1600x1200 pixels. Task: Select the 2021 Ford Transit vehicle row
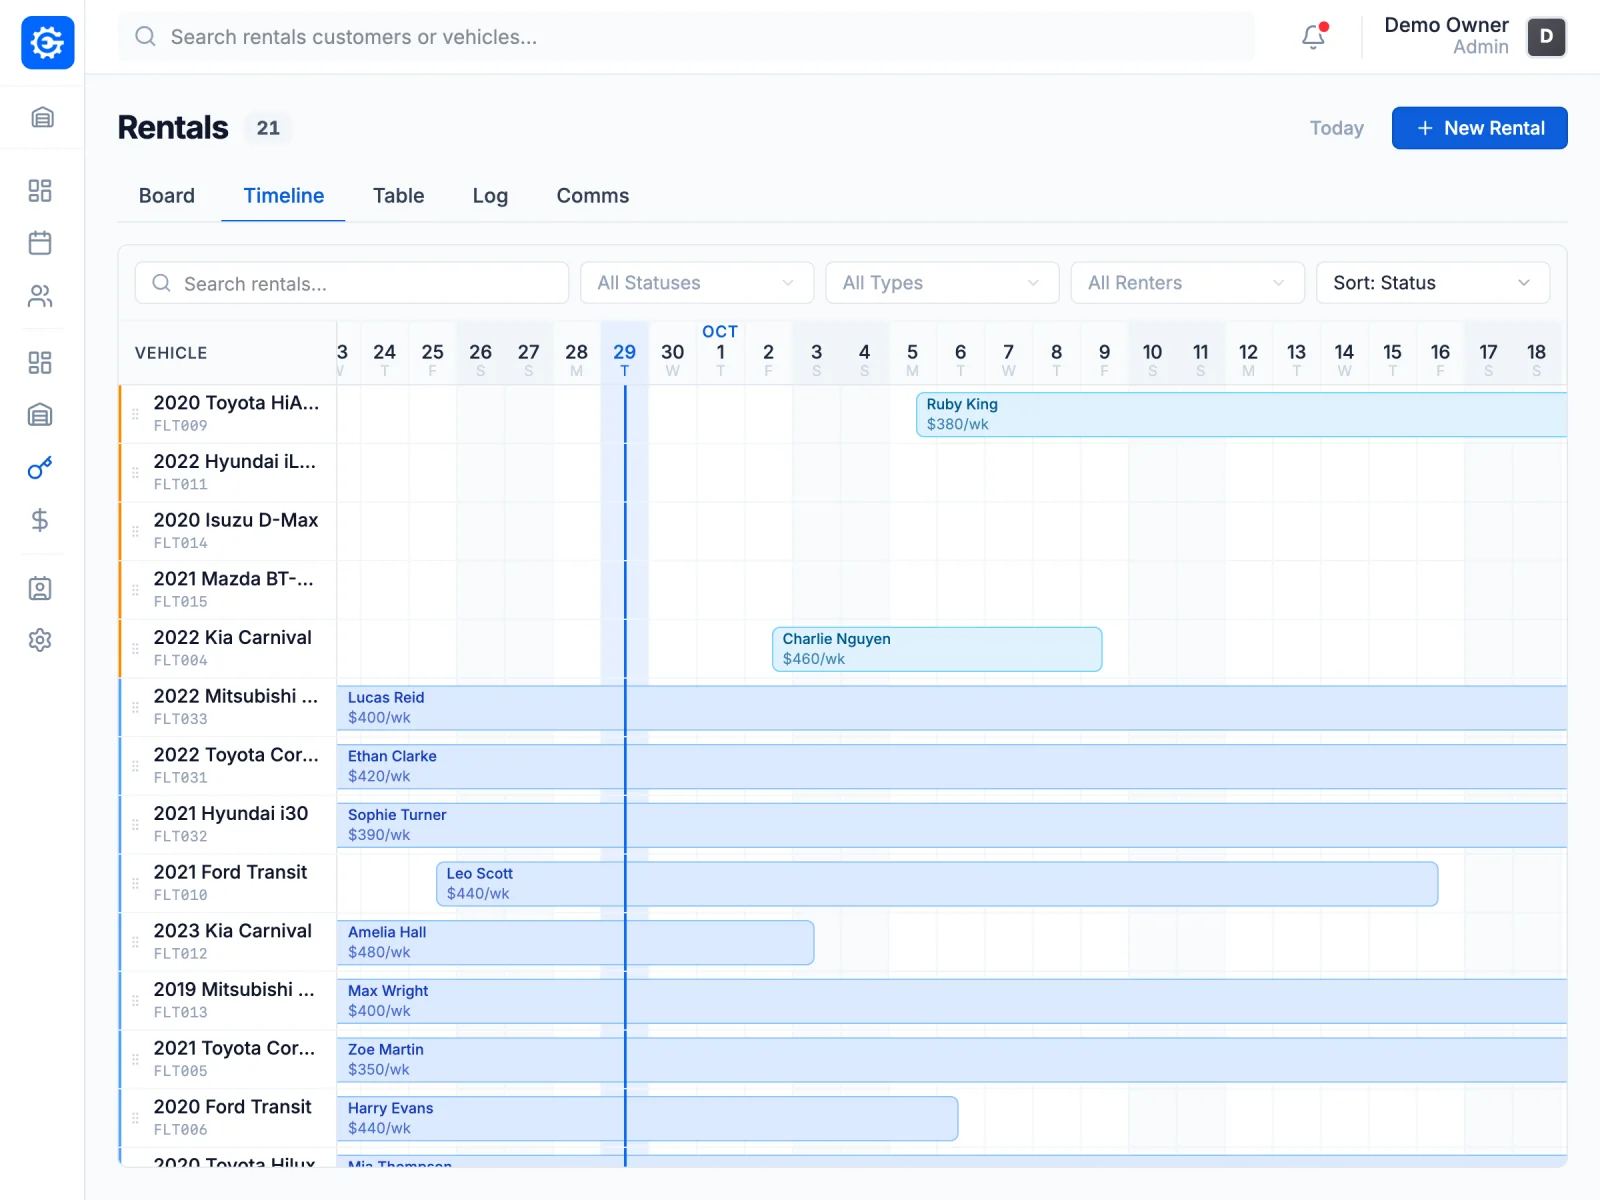click(x=228, y=883)
